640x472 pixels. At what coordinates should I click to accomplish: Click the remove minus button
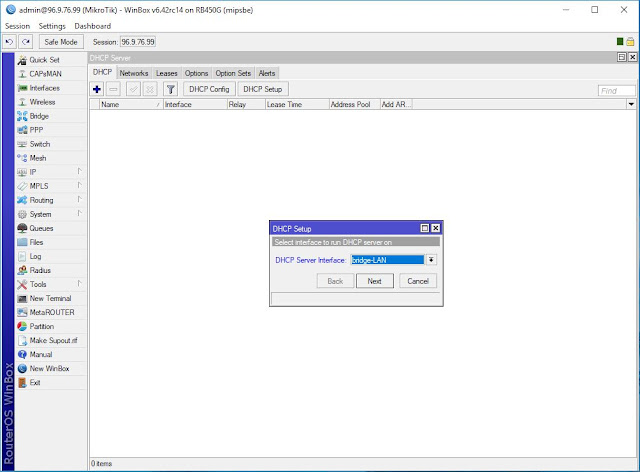(113, 89)
